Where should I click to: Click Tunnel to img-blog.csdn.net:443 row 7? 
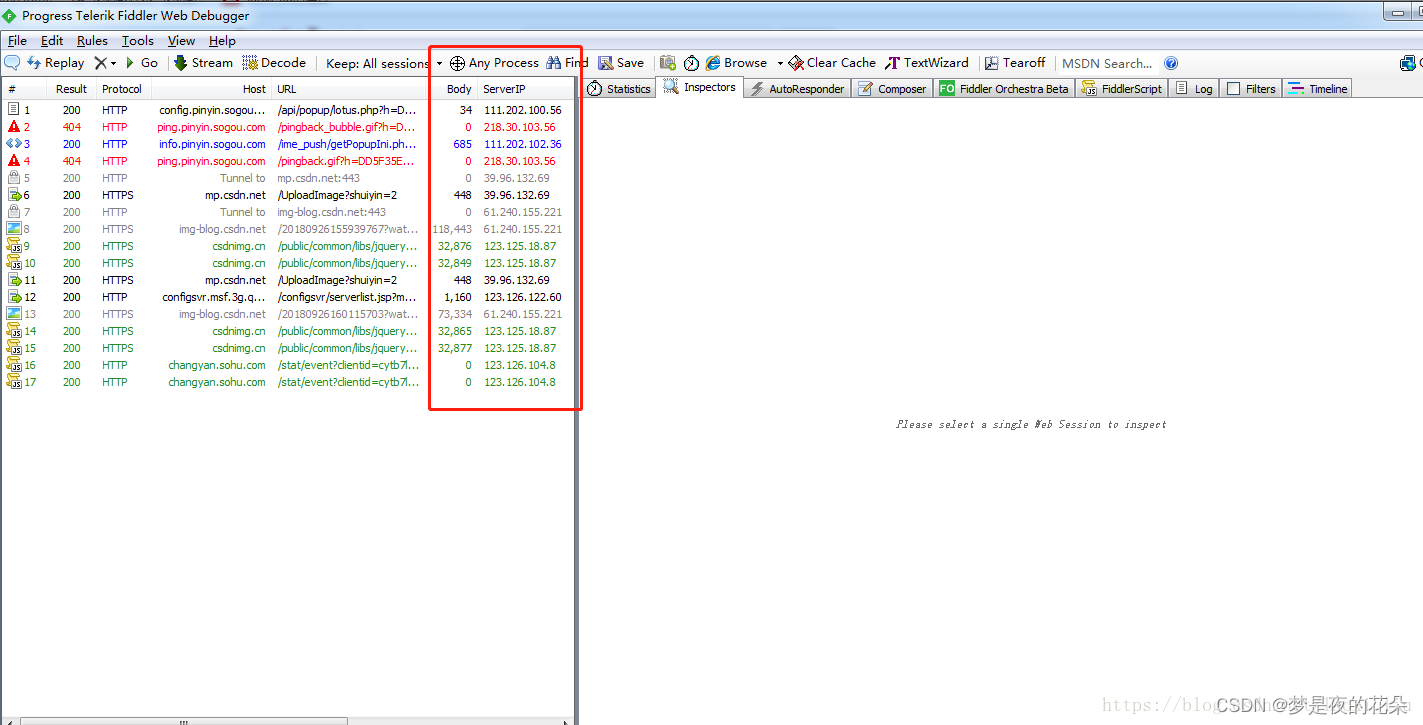[x=288, y=212]
